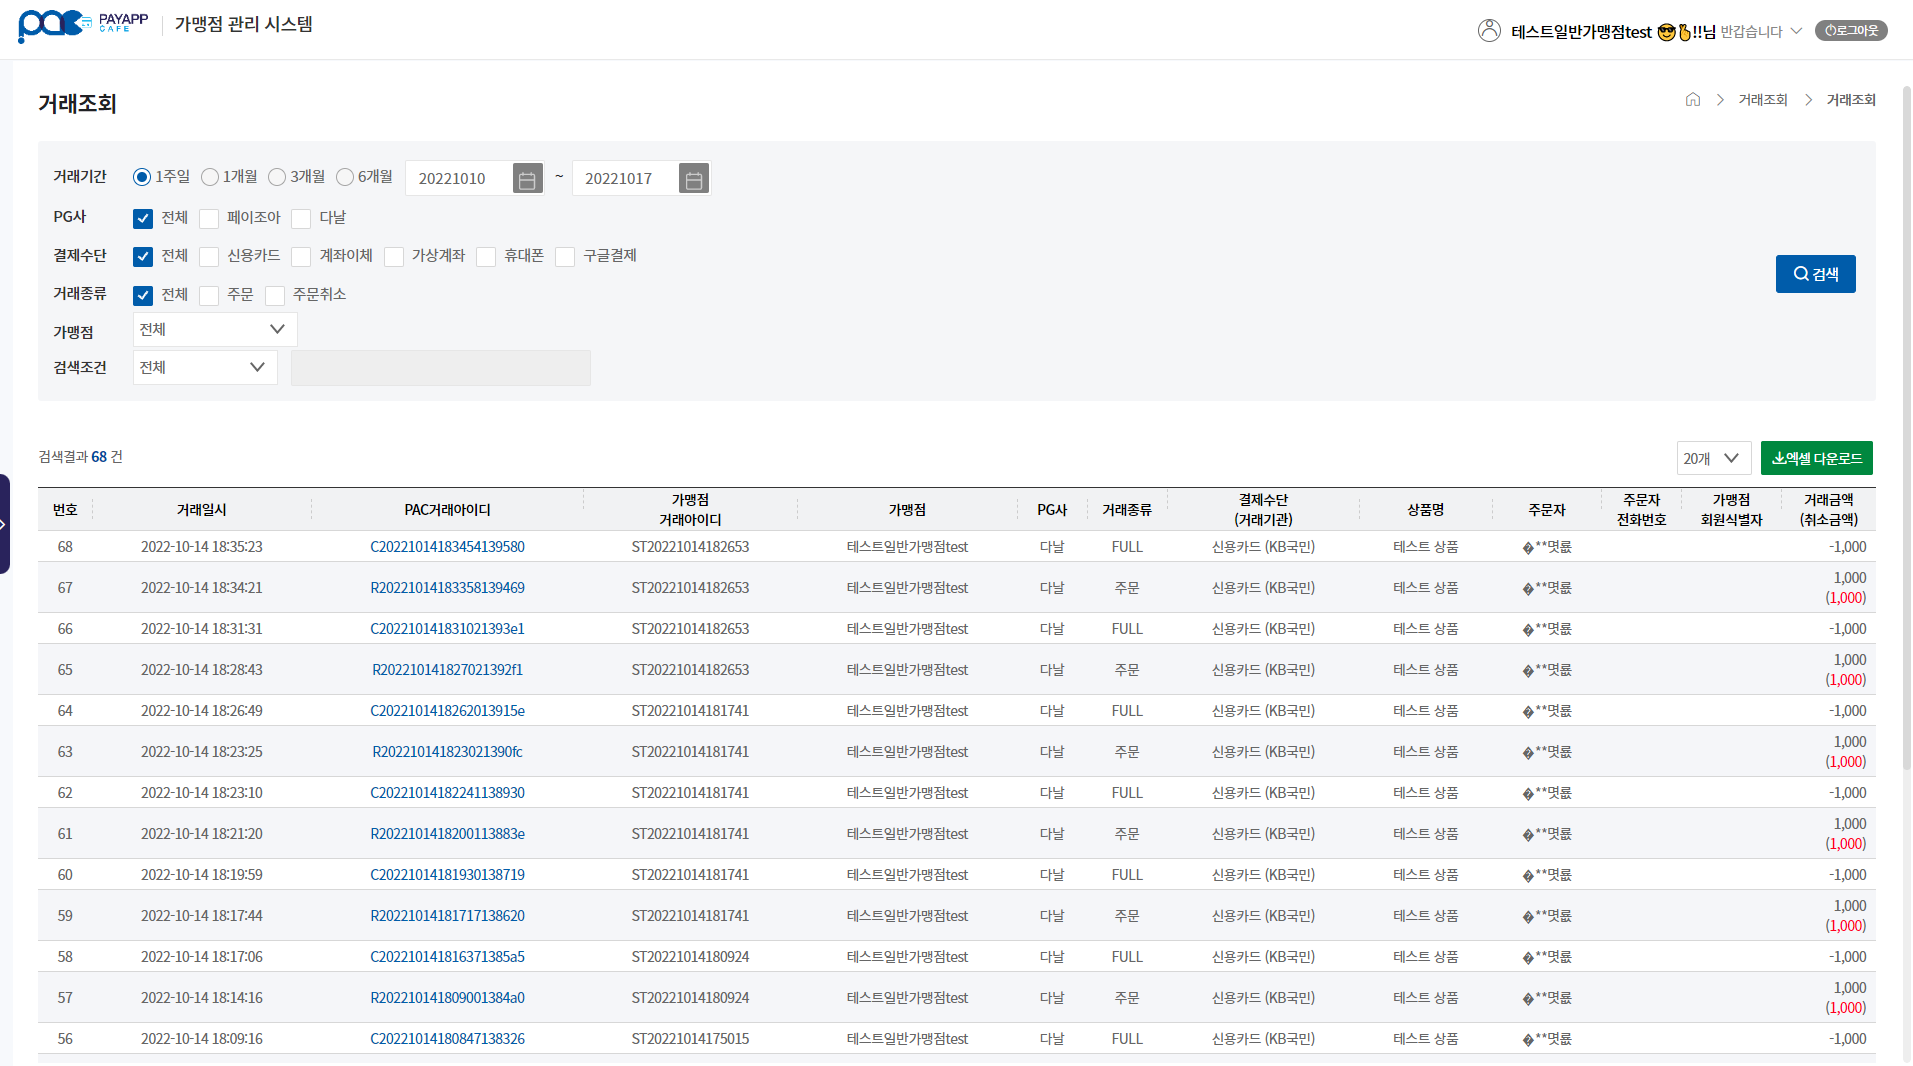Check the 다날 PG checkbox
The width and height of the screenshot is (1913, 1066).
[x=301, y=218]
